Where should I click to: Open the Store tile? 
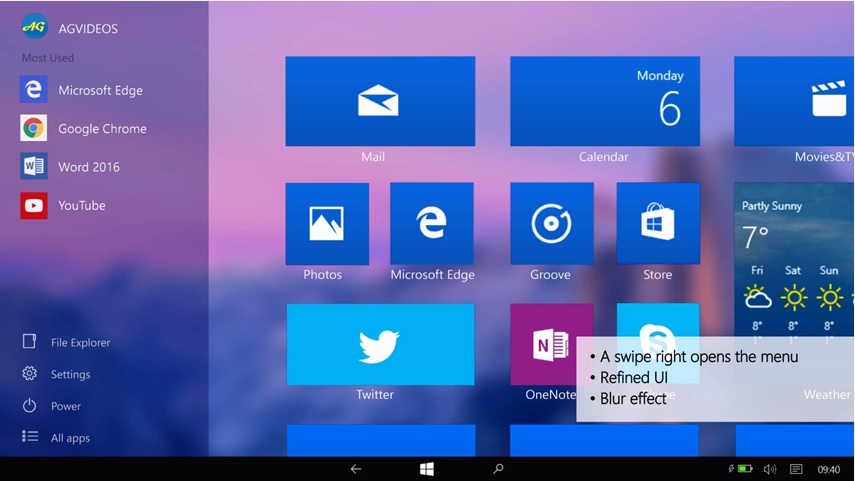pyautogui.click(x=658, y=224)
